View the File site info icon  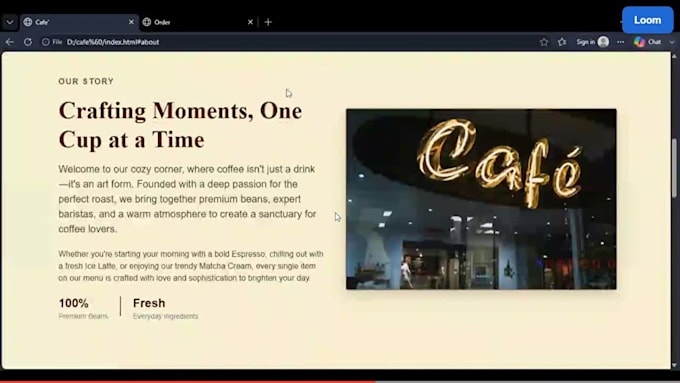52,42
